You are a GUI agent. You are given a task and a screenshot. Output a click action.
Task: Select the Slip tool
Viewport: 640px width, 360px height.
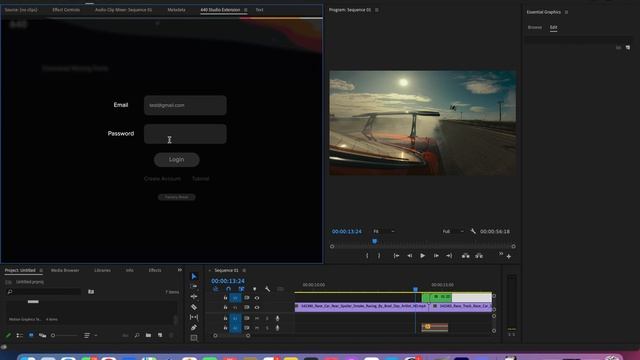[x=194, y=317]
